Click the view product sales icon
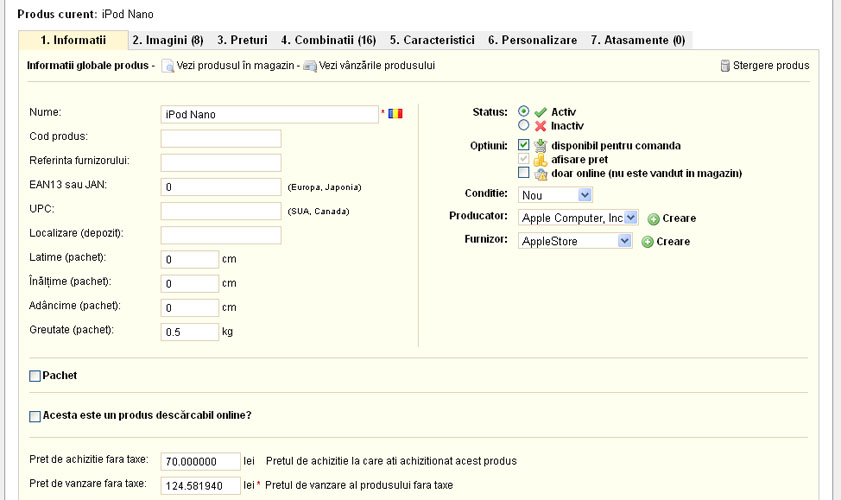 click(310, 66)
